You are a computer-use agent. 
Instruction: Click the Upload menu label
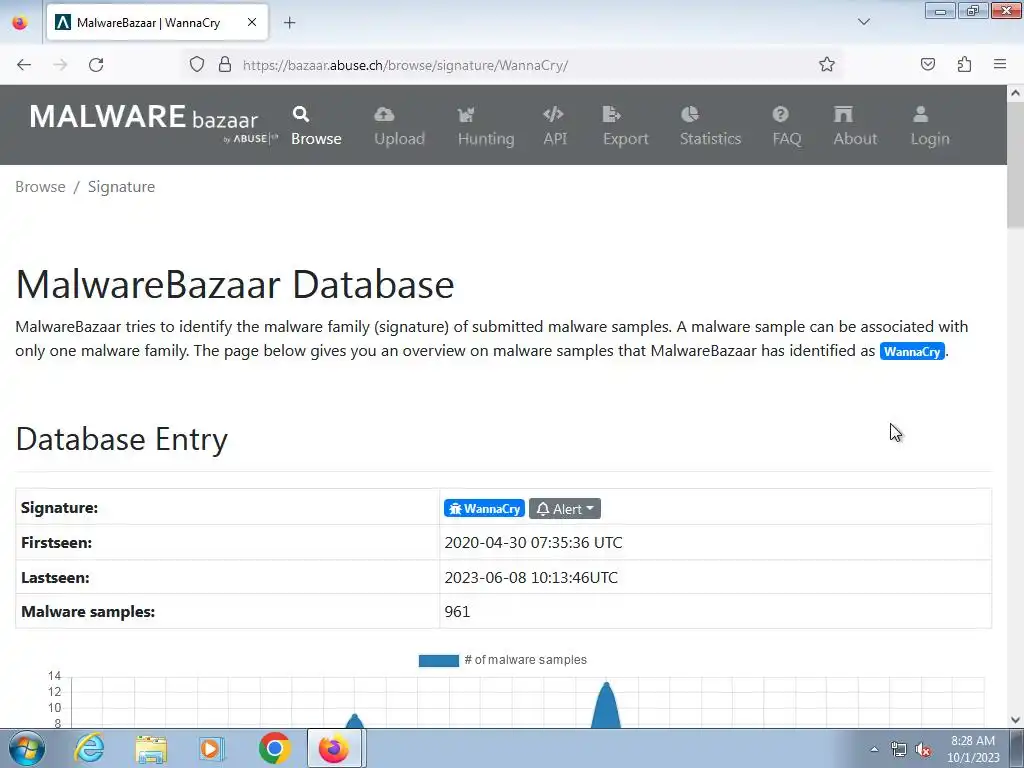click(x=399, y=139)
